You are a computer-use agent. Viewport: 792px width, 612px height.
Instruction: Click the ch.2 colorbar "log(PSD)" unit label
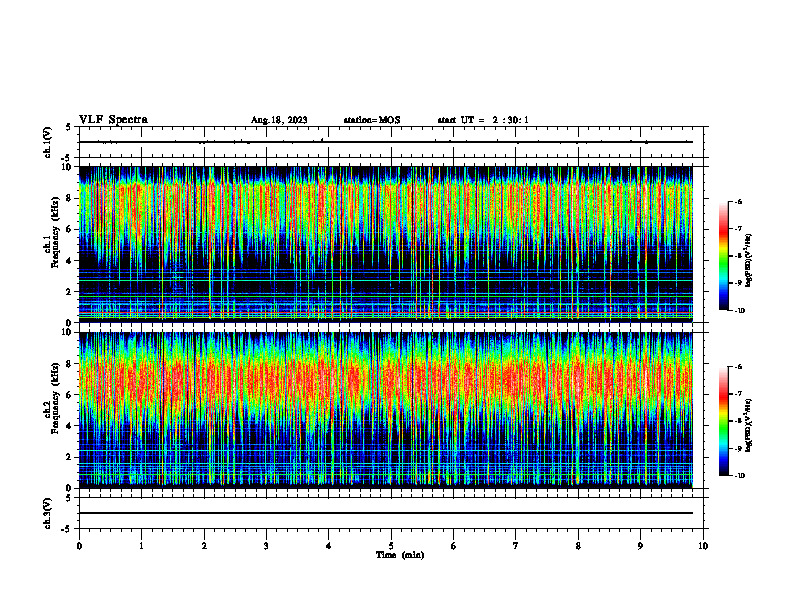(x=748, y=425)
